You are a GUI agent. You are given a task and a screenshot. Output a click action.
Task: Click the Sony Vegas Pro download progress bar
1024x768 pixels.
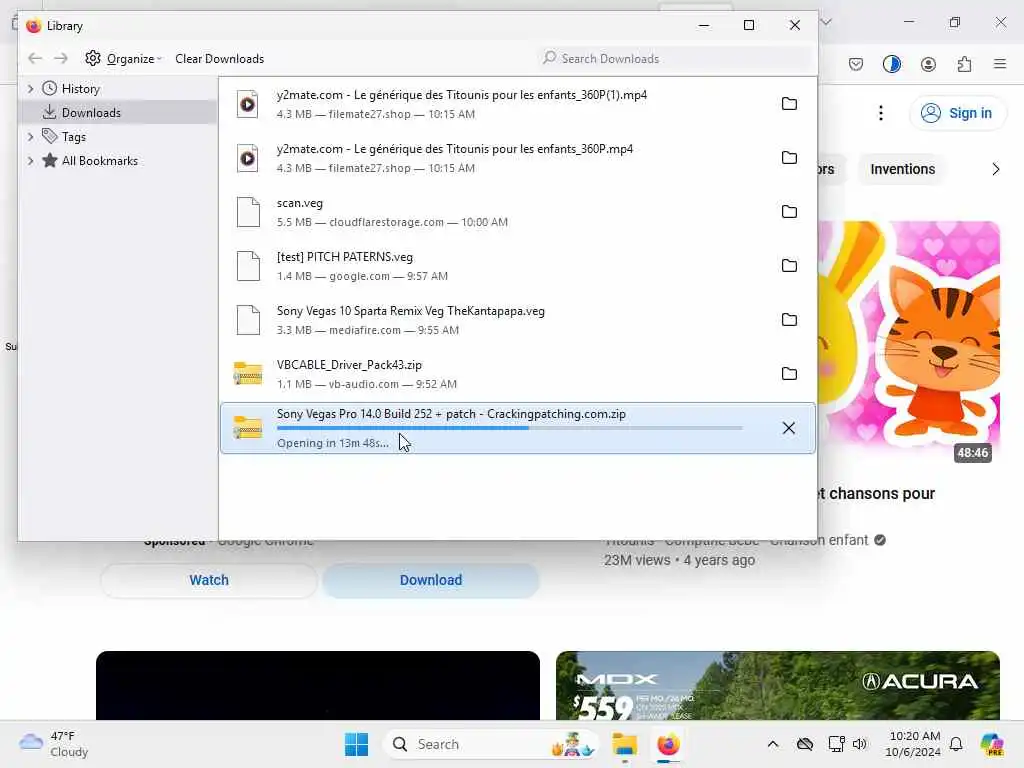509,428
